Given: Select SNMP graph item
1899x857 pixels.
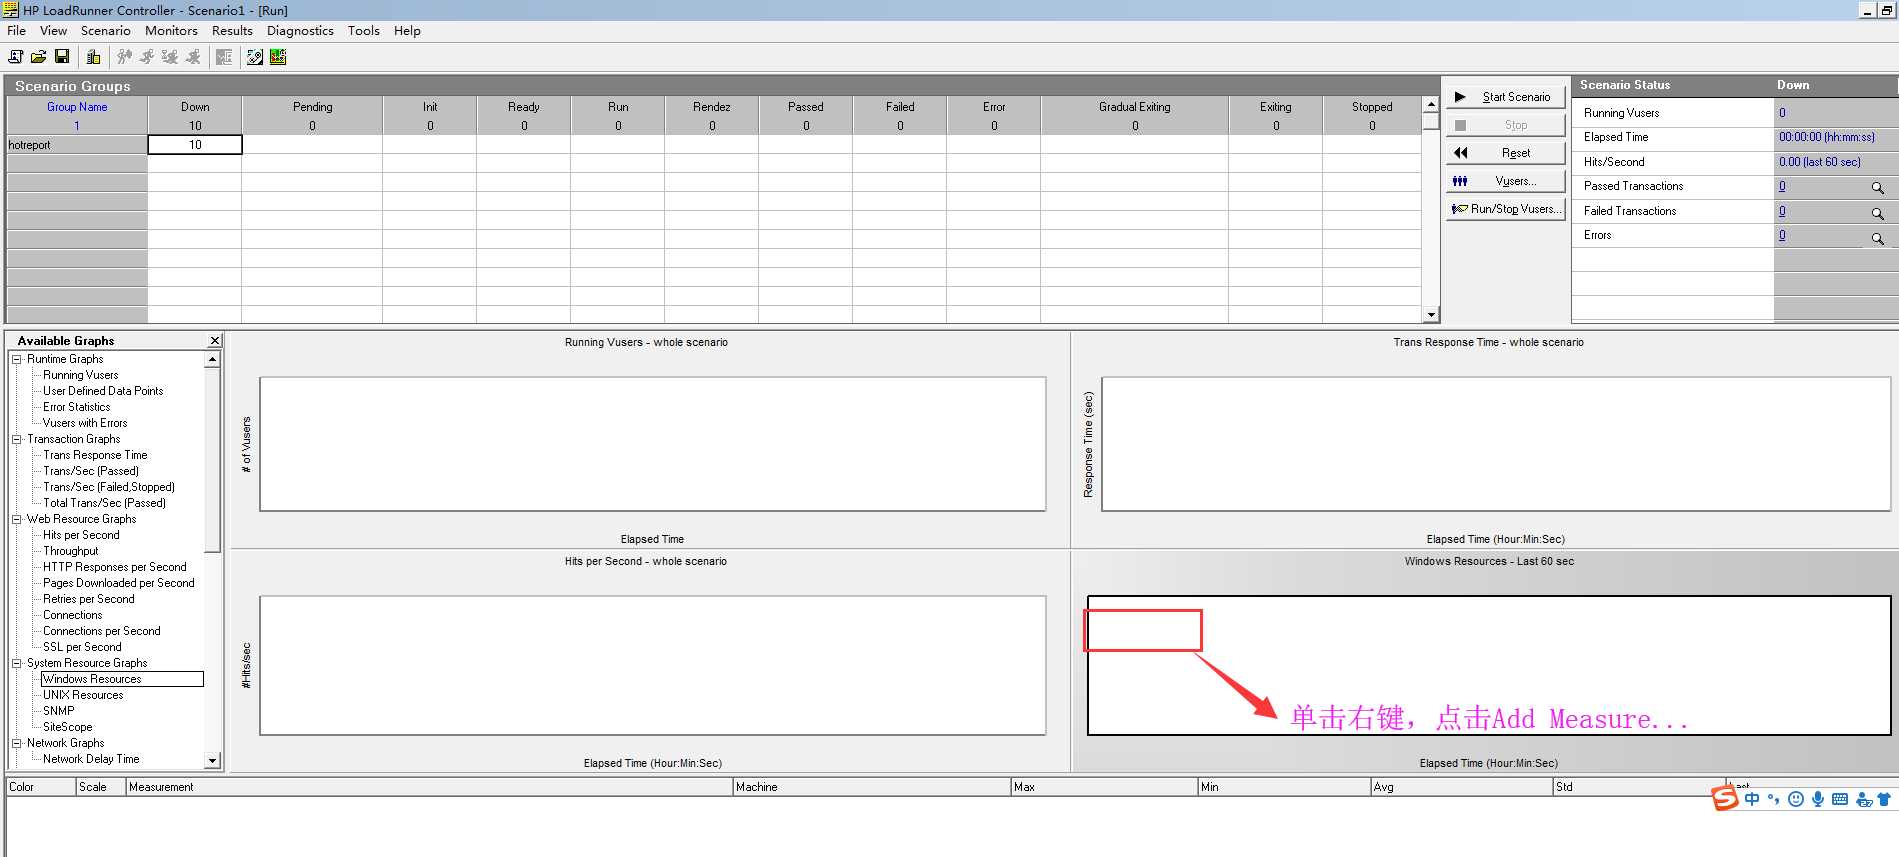Looking at the screenshot, I should tap(59, 711).
